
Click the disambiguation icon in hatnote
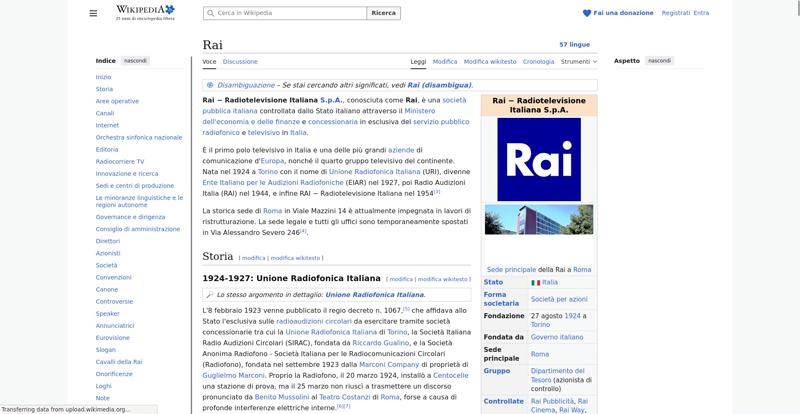coord(210,85)
